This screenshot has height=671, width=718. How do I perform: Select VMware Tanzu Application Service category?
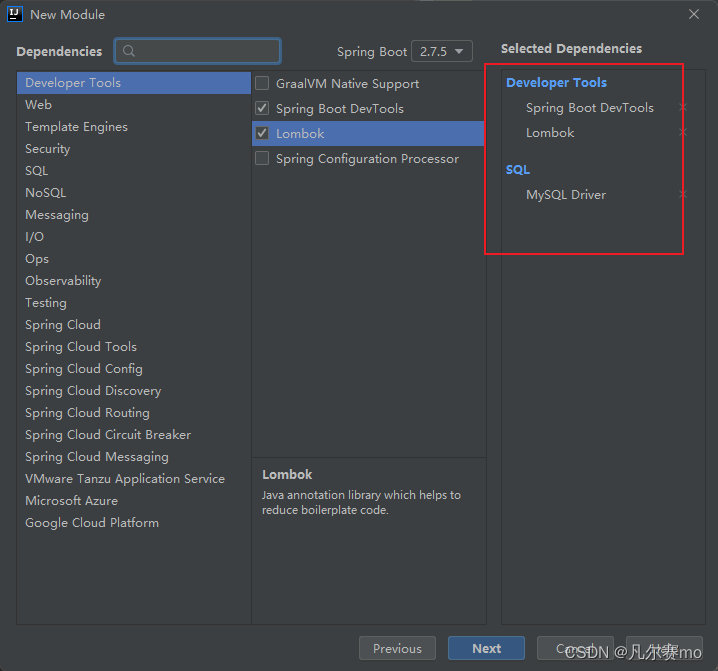(134, 479)
